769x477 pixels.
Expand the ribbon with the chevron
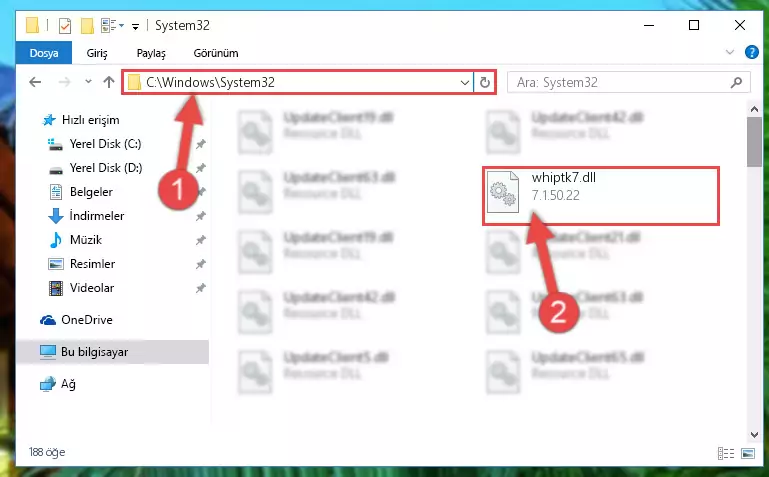[730, 52]
